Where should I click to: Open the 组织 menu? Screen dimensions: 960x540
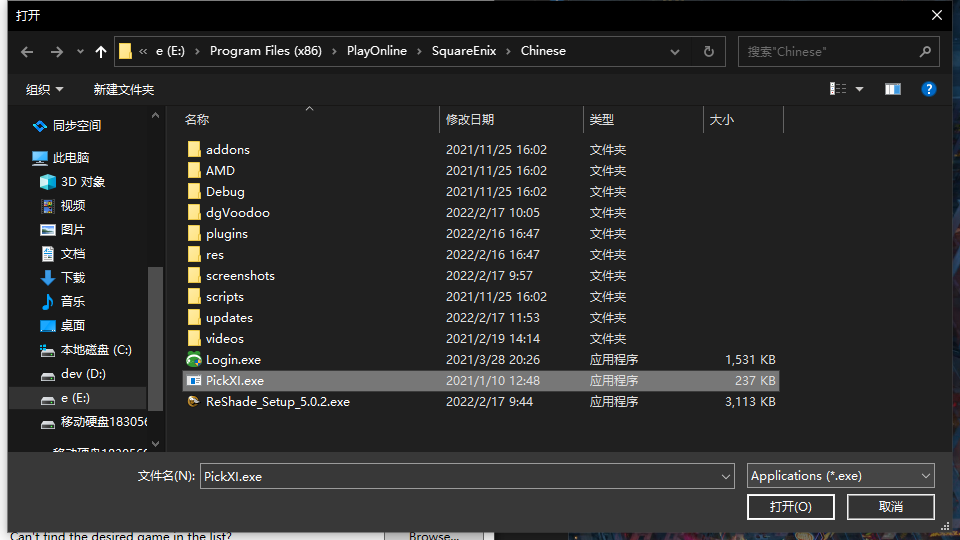pos(44,89)
